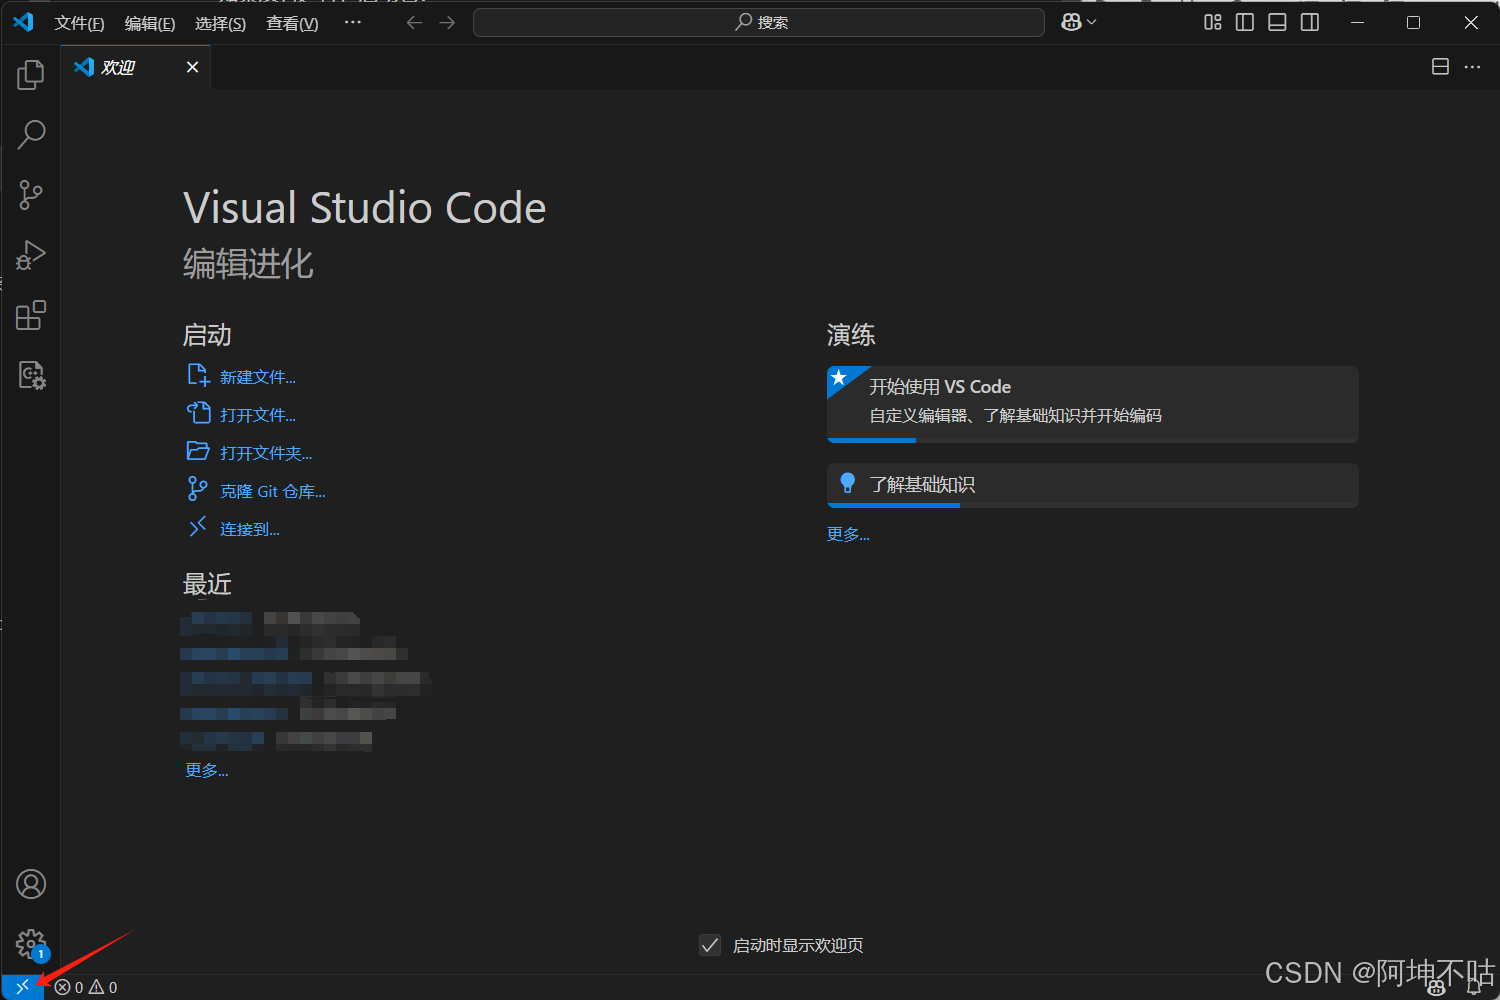Split the editor to the right
The width and height of the screenshot is (1500, 1000).
[1440, 67]
